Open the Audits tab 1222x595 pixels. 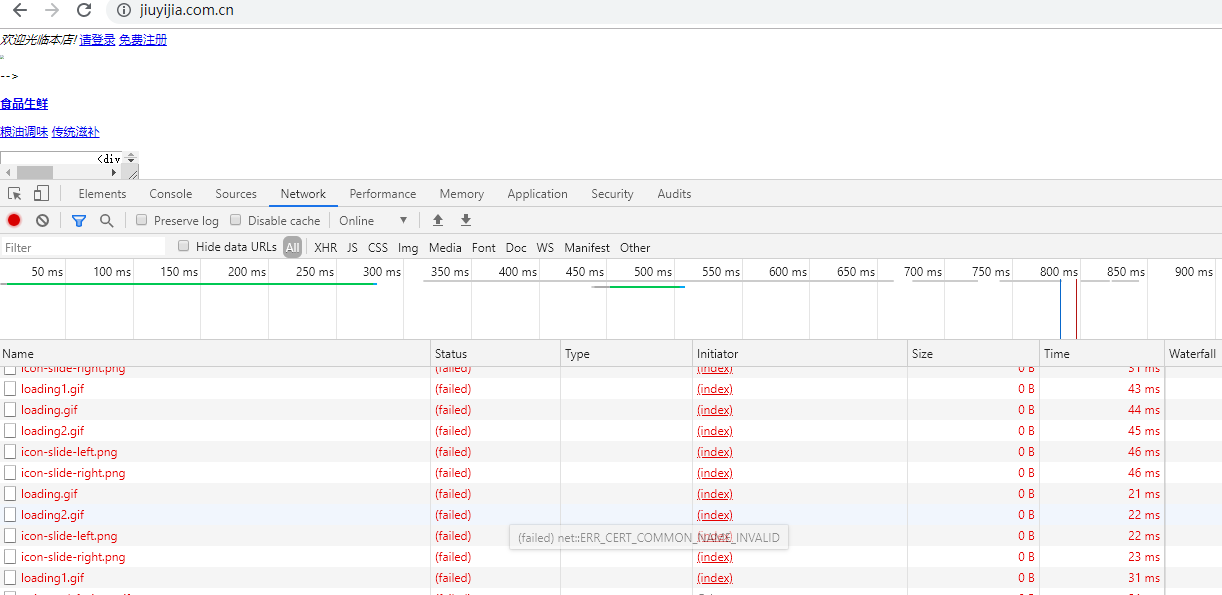(674, 194)
